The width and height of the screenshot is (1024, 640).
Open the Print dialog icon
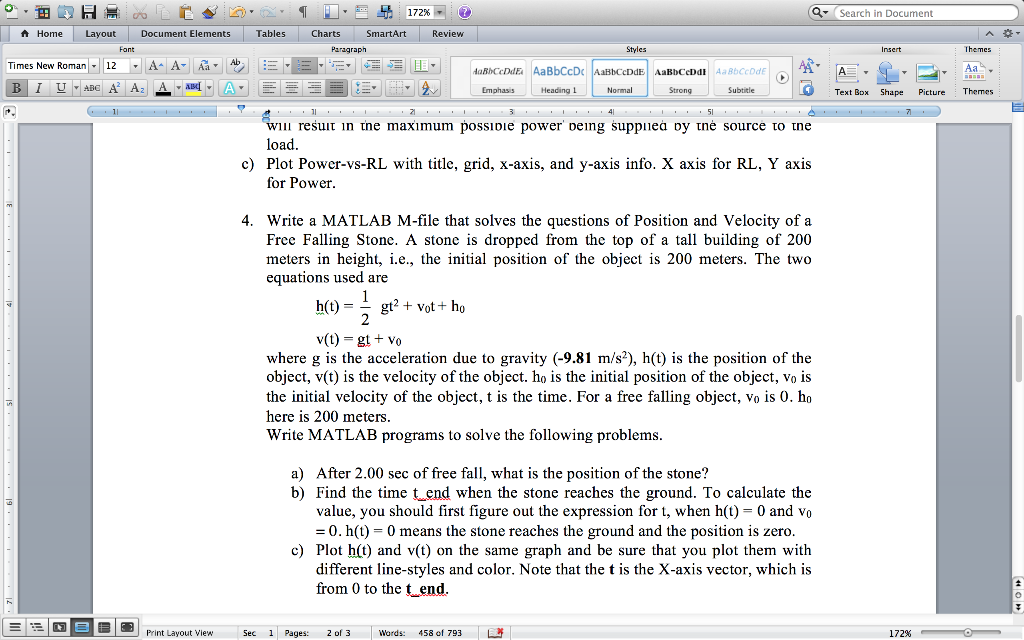click(x=112, y=12)
